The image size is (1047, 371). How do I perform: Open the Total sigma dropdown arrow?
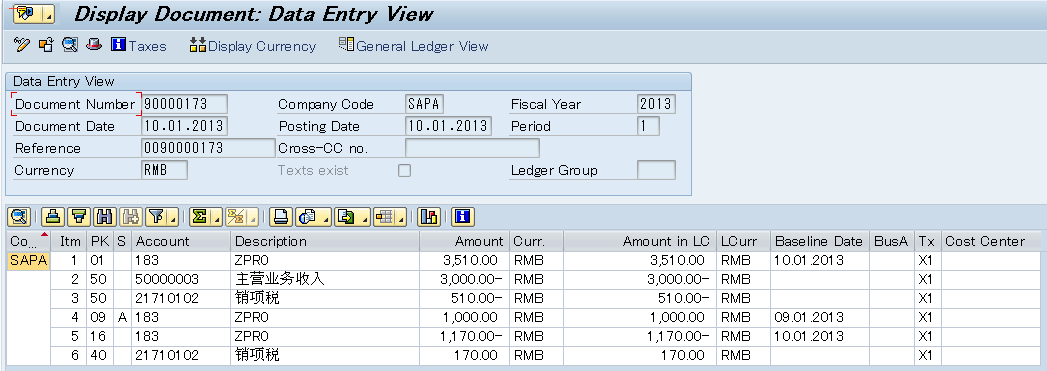click(217, 218)
